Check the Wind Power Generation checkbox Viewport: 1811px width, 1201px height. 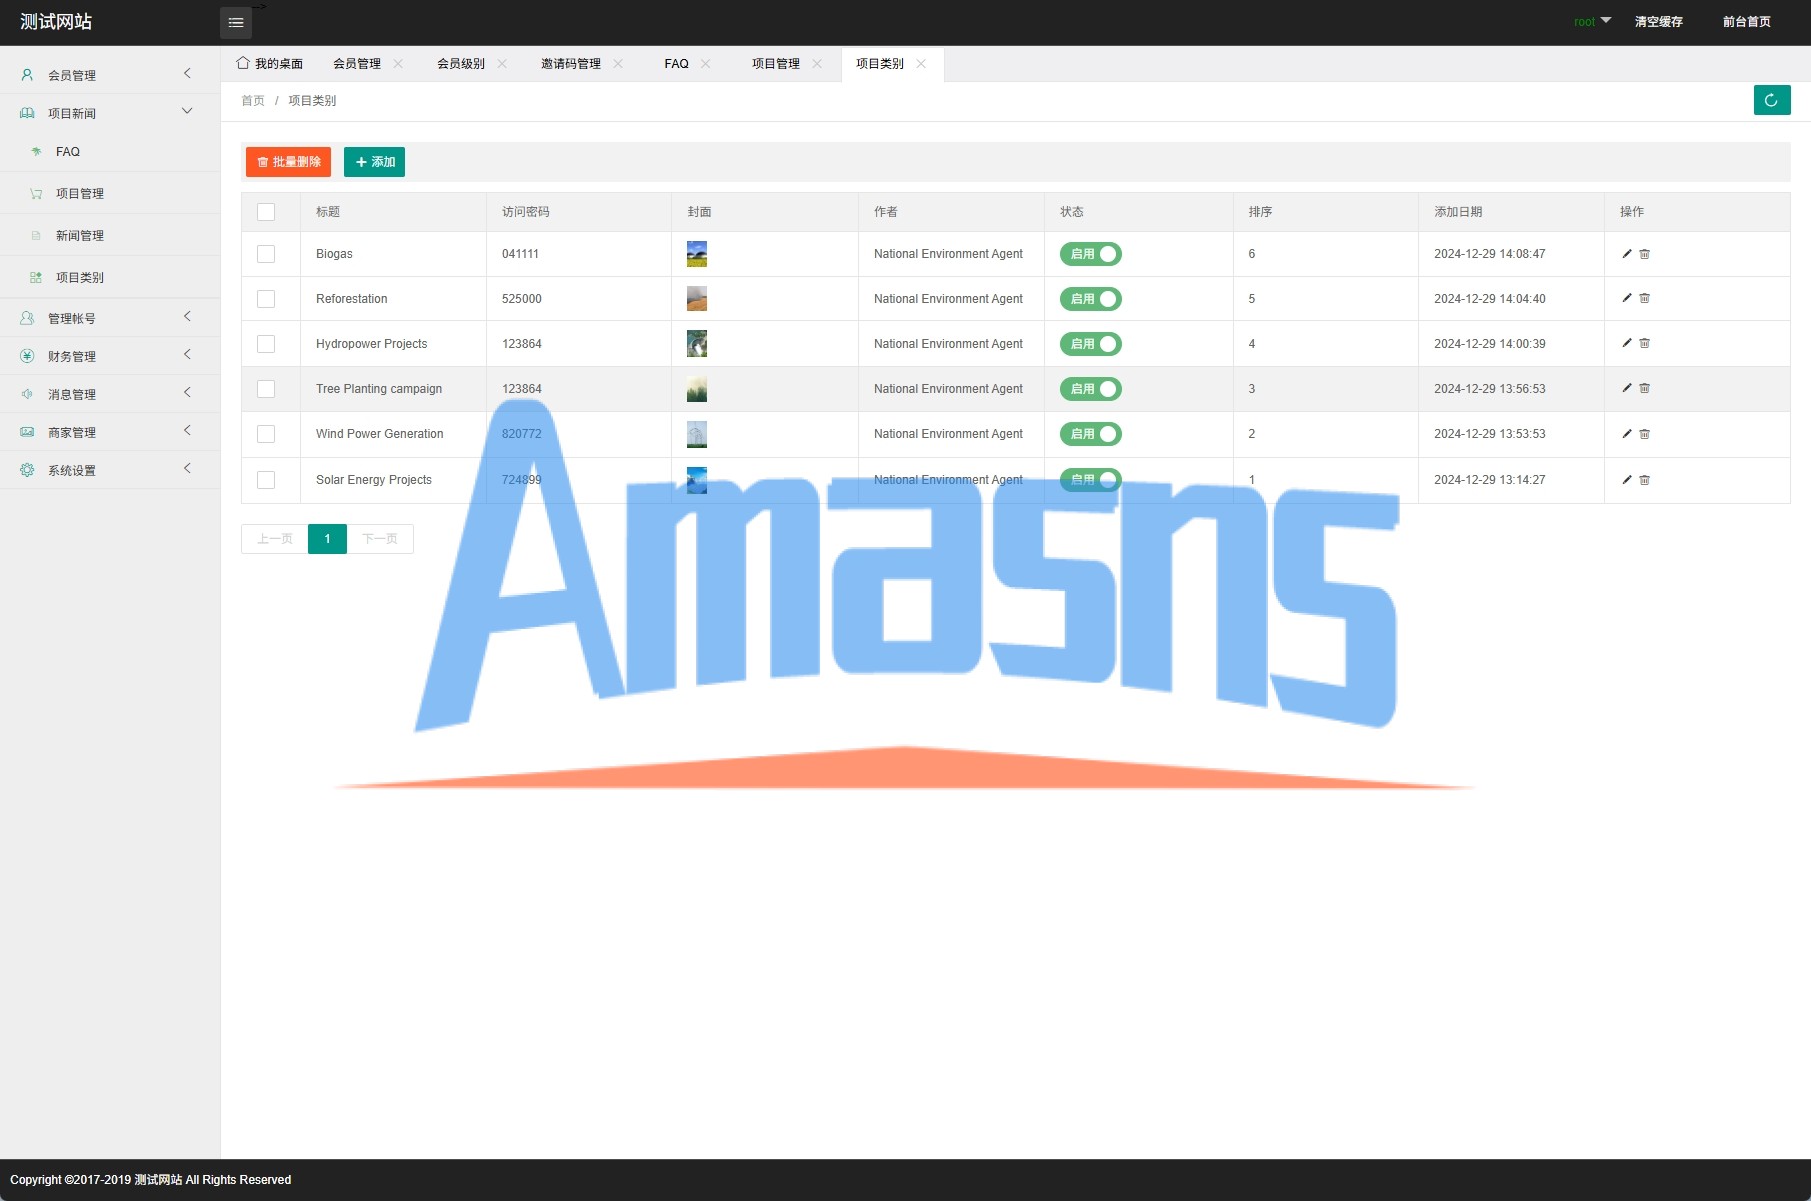pos(266,434)
